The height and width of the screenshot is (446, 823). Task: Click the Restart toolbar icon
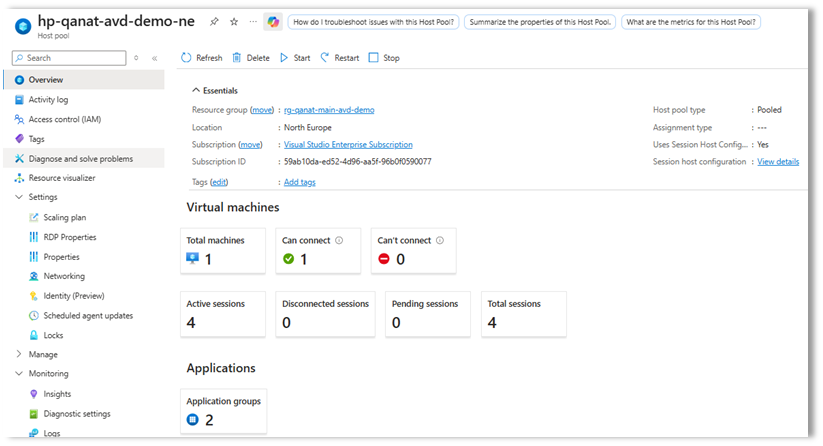[325, 58]
